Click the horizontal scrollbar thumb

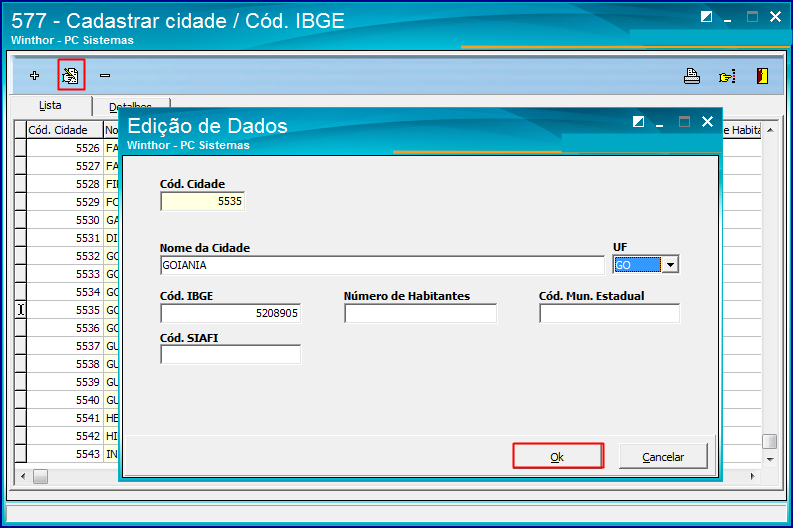click(40, 476)
